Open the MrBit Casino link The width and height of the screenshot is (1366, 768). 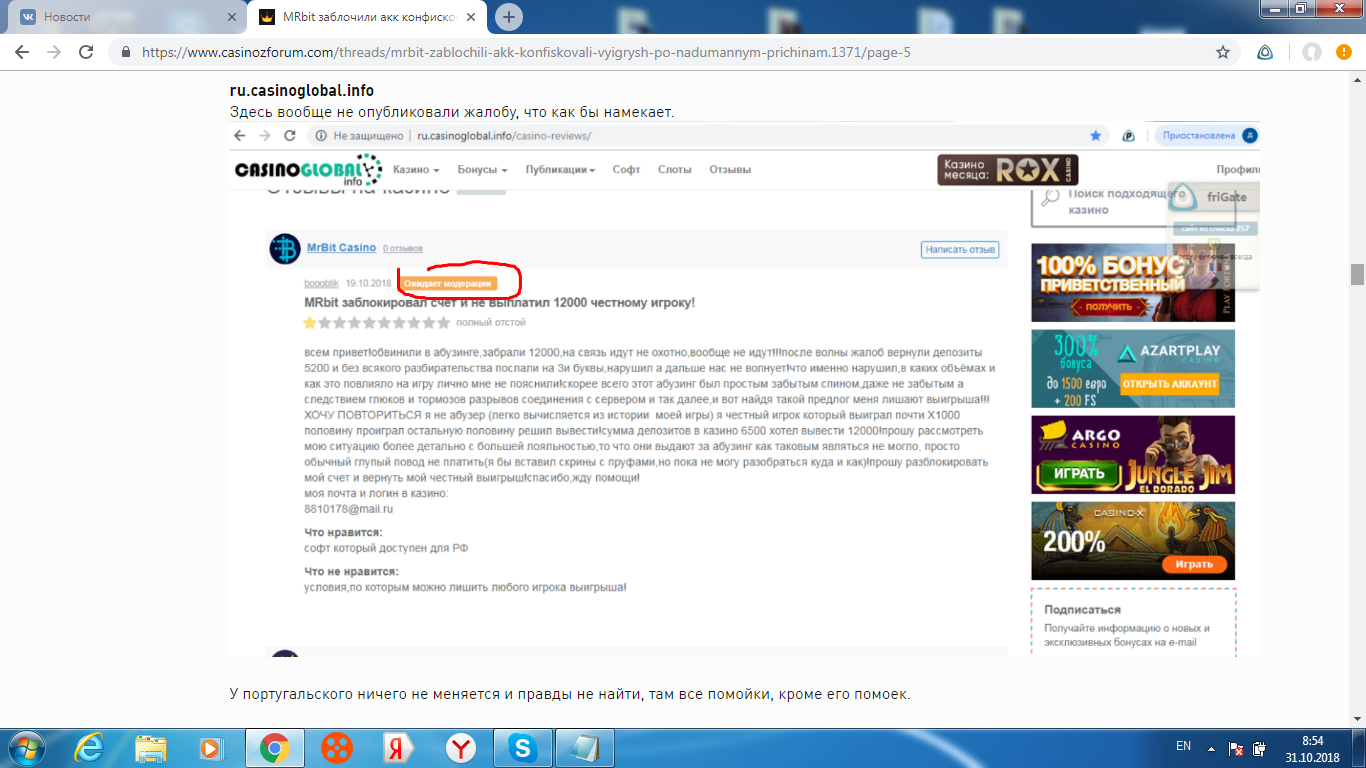pyautogui.click(x=341, y=248)
